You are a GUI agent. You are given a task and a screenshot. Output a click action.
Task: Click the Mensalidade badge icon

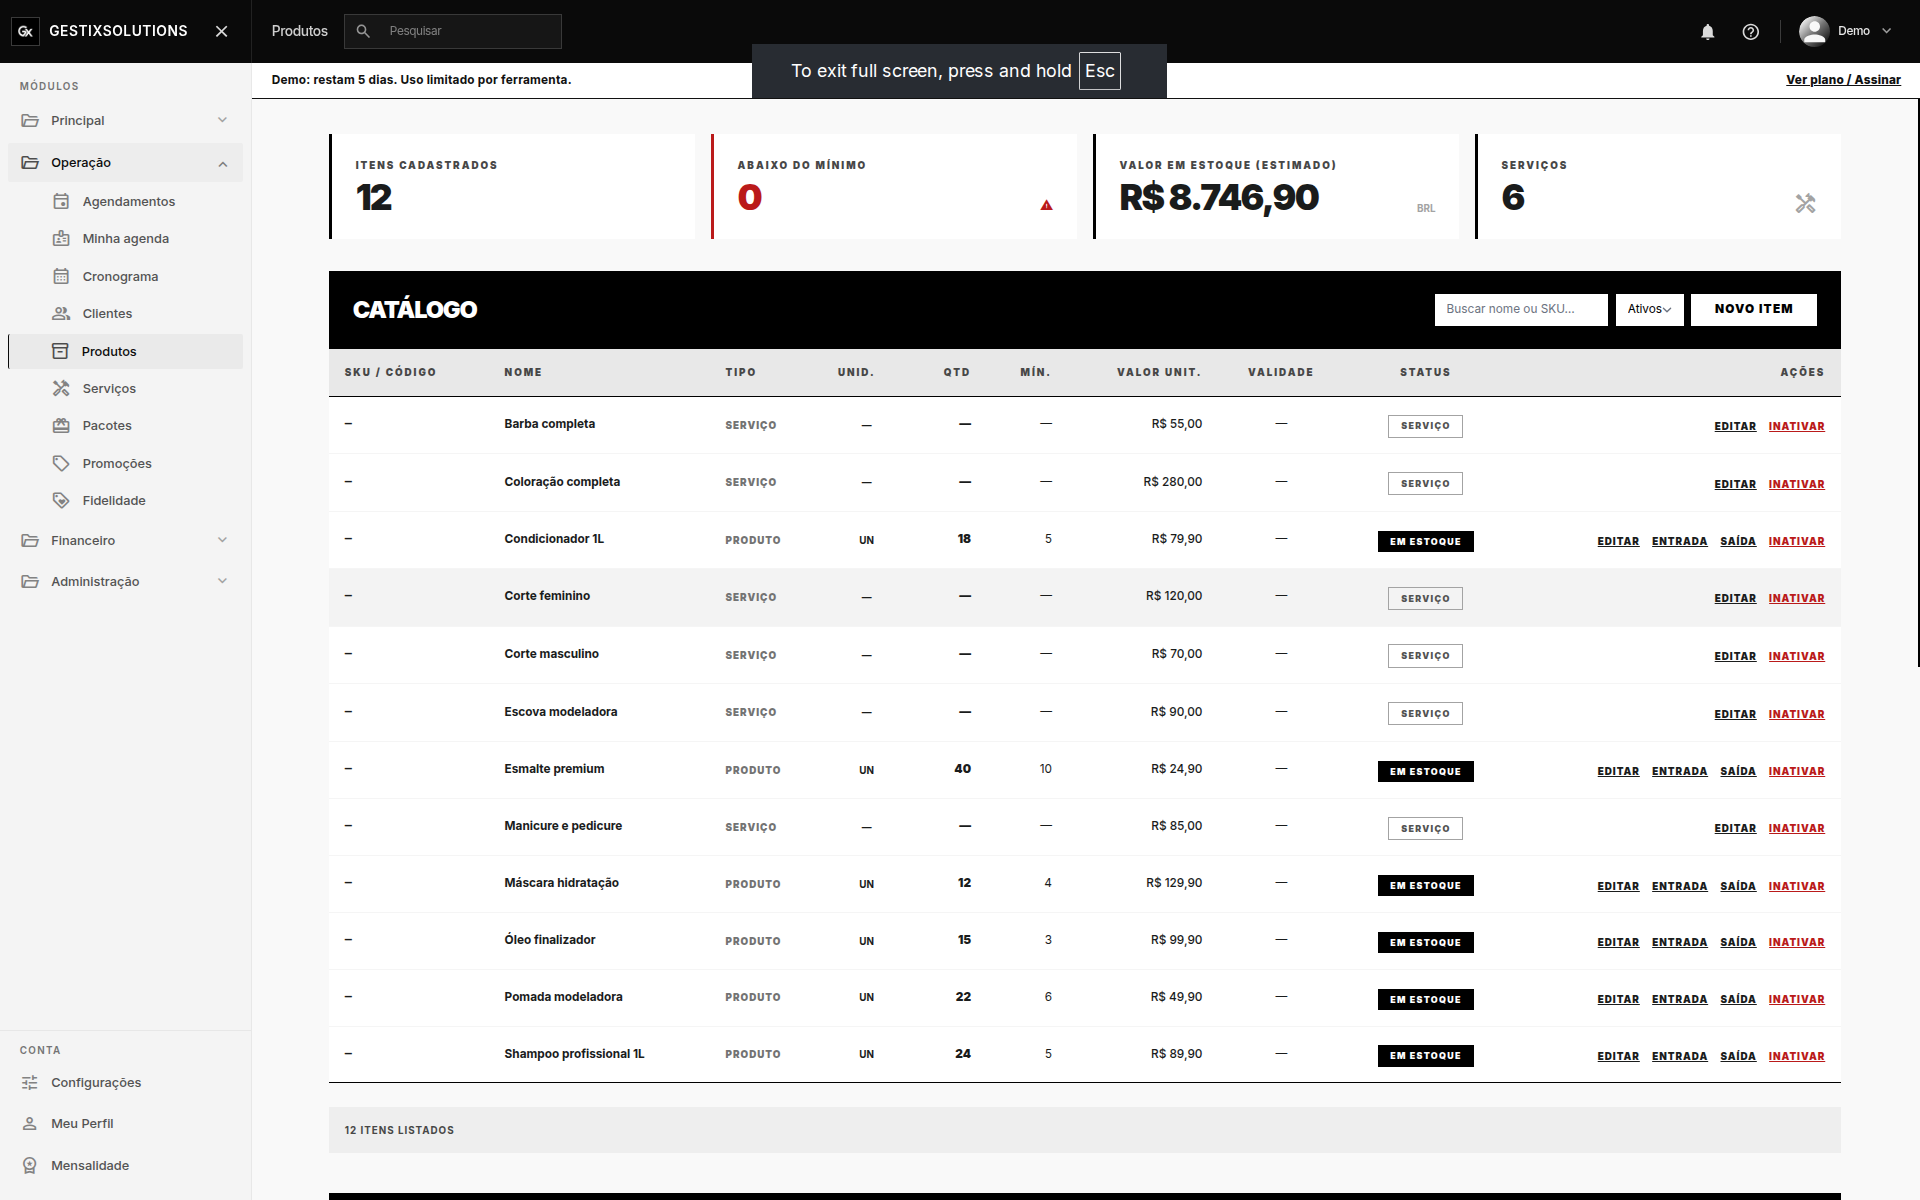pyautogui.click(x=30, y=1165)
